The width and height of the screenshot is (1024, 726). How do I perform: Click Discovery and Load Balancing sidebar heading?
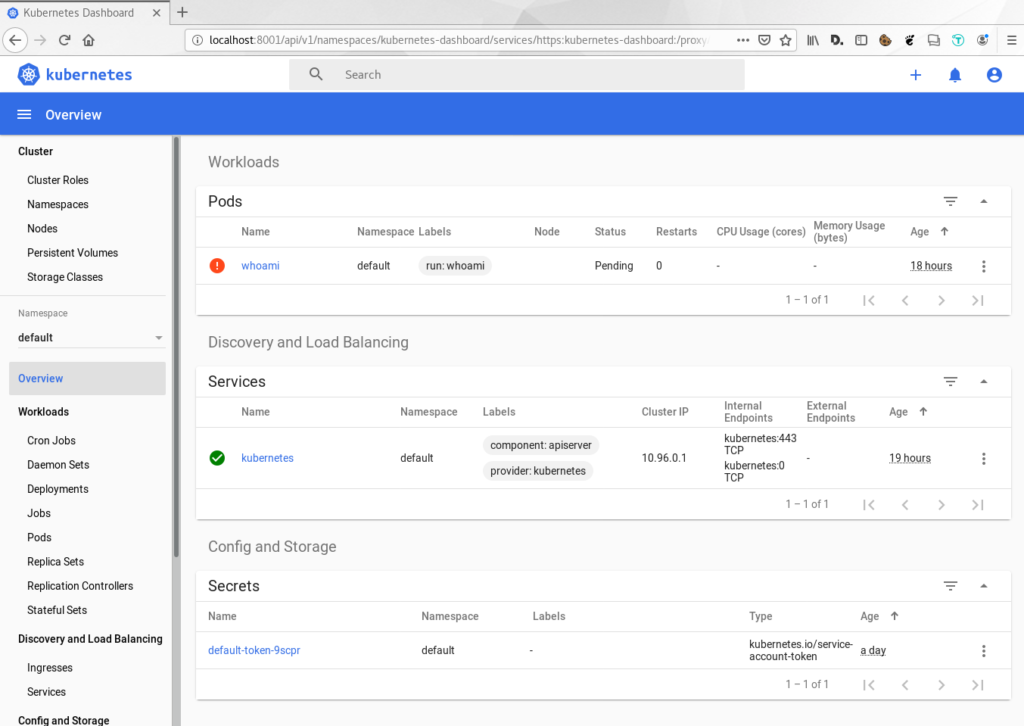pos(90,639)
